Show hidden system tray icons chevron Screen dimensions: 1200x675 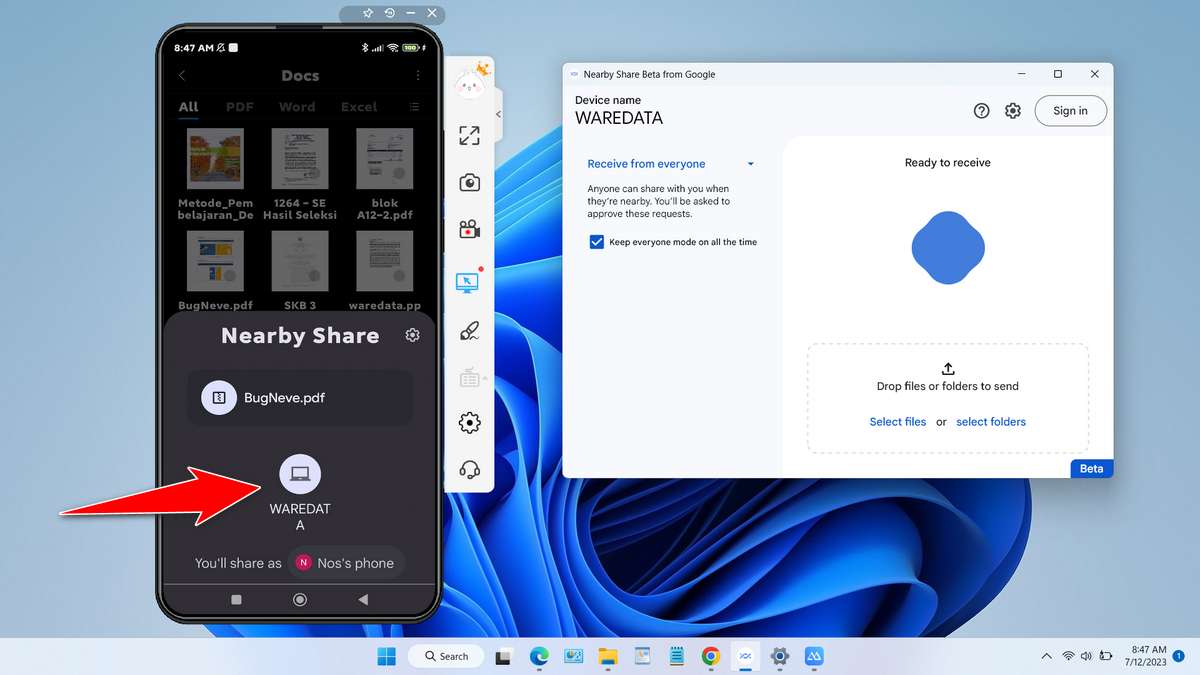pyautogui.click(x=1046, y=656)
